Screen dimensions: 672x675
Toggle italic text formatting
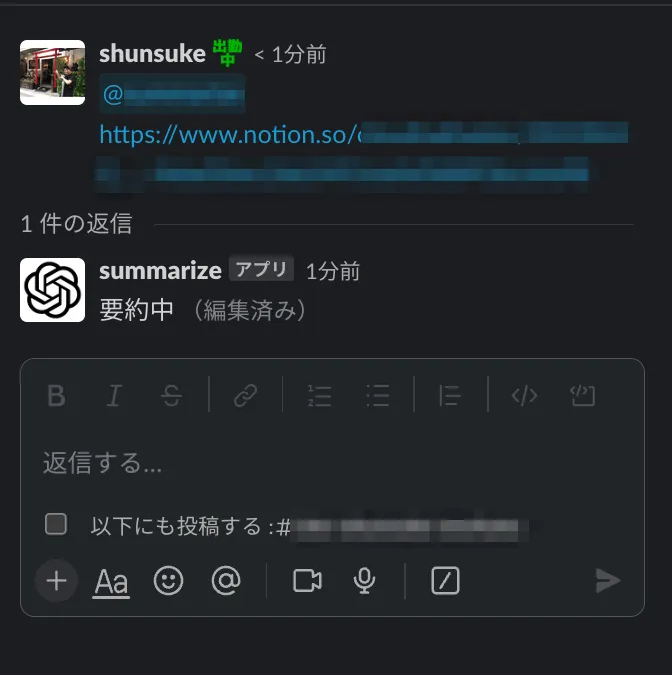[114, 395]
